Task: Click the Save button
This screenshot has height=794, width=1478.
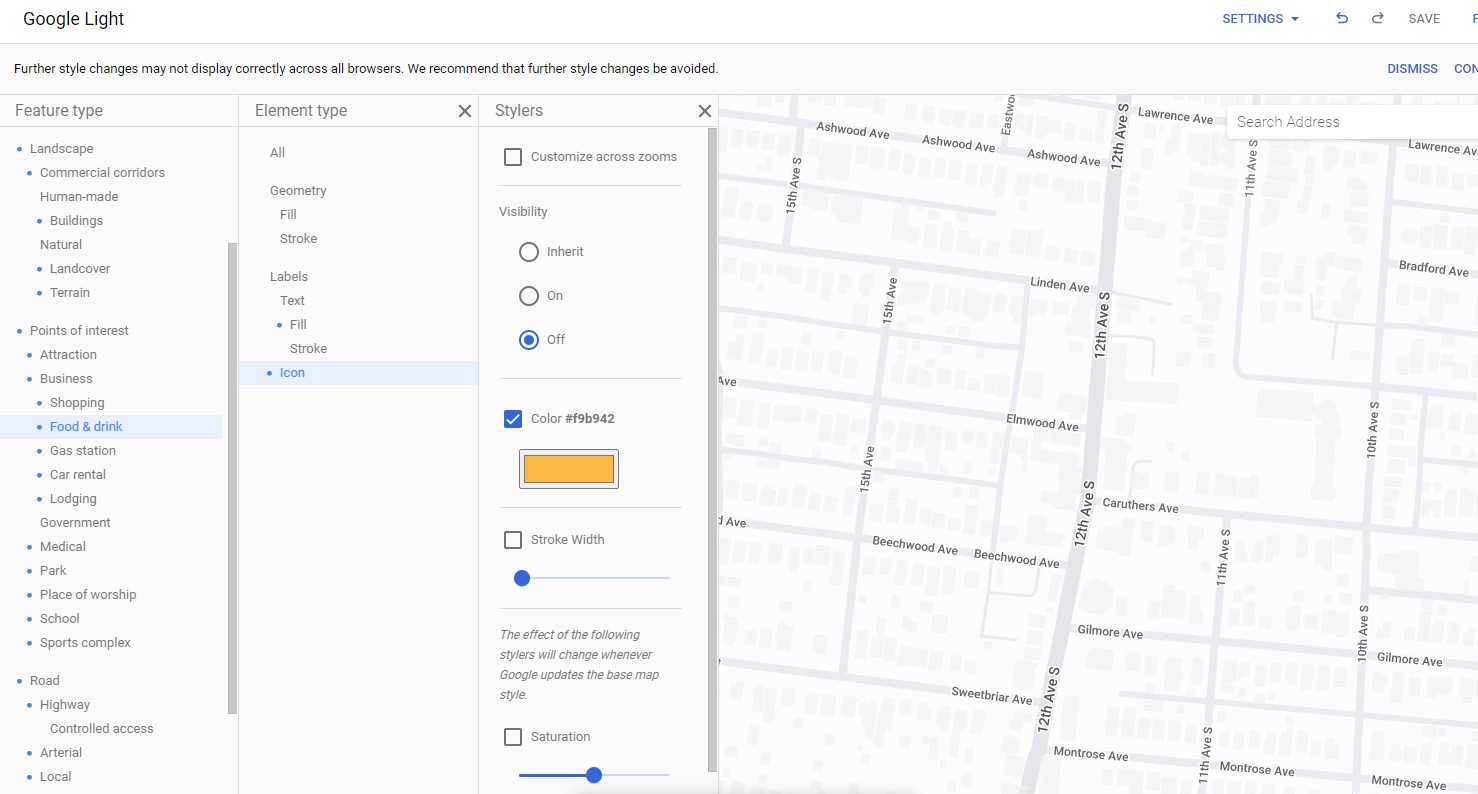Action: pyautogui.click(x=1424, y=19)
